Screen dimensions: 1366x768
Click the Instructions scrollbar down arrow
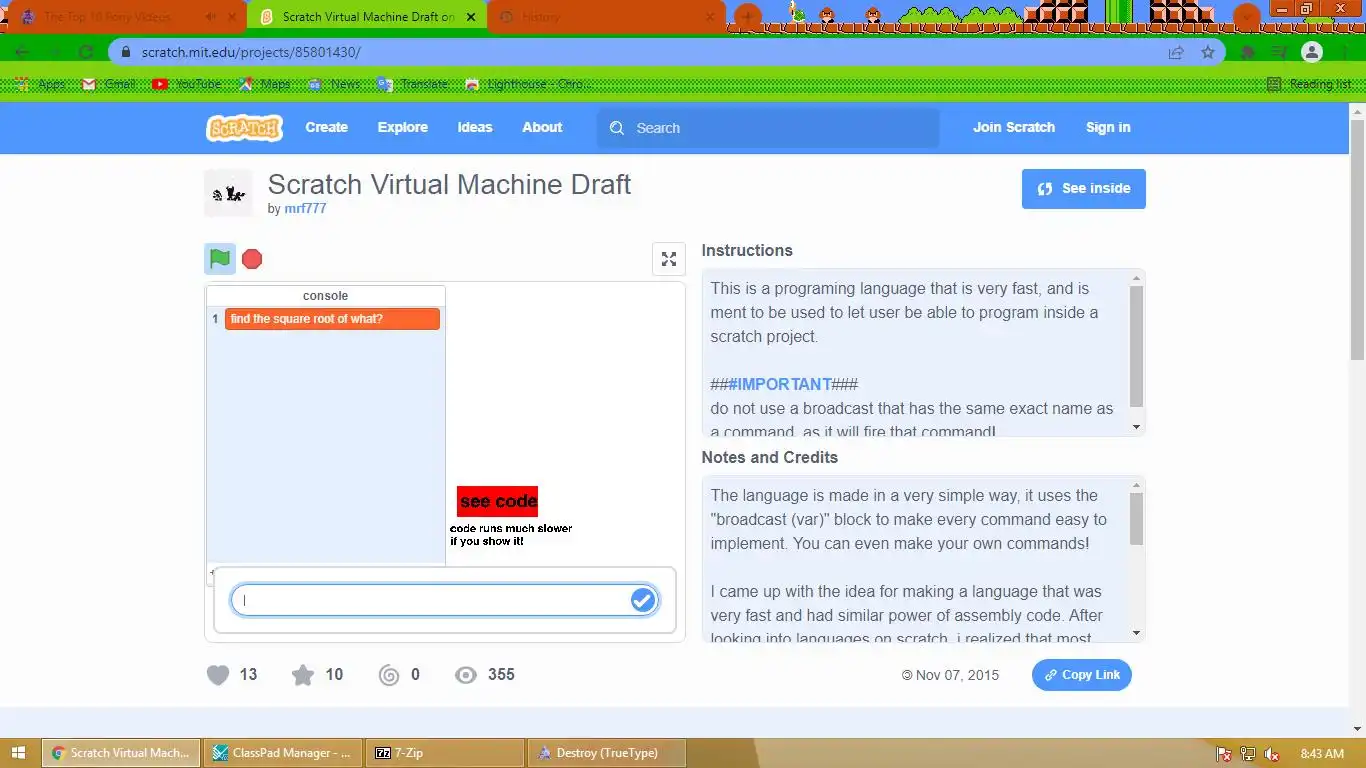coord(1136,427)
